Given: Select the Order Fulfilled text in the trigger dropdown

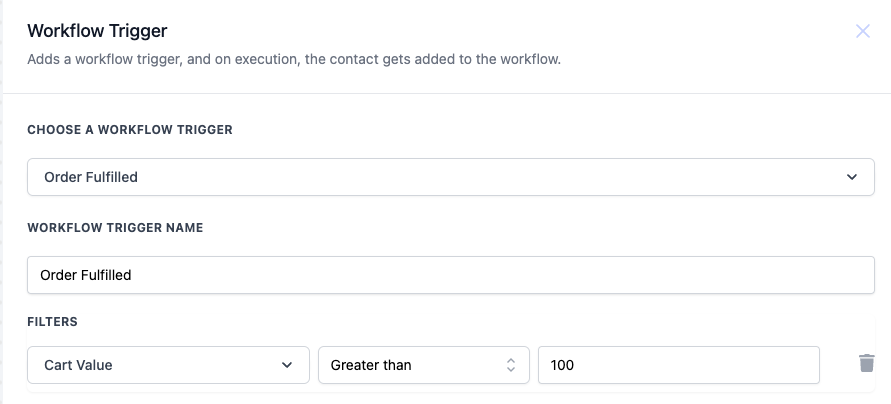Looking at the screenshot, I should tap(91, 177).
